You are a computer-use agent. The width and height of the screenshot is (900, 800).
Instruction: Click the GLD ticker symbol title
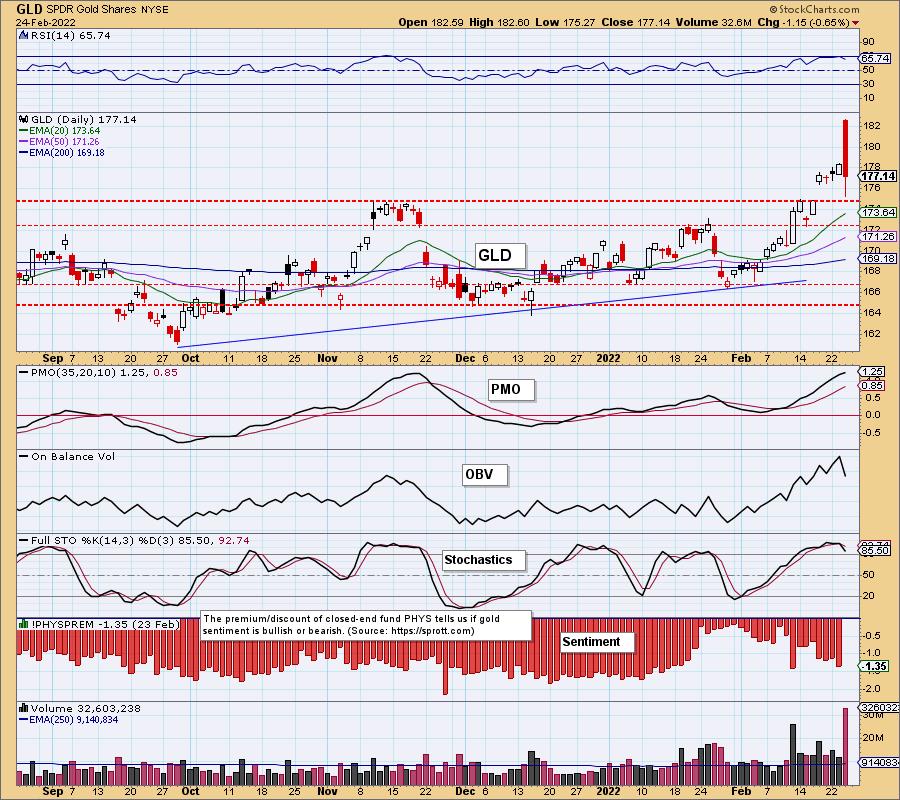28,9
